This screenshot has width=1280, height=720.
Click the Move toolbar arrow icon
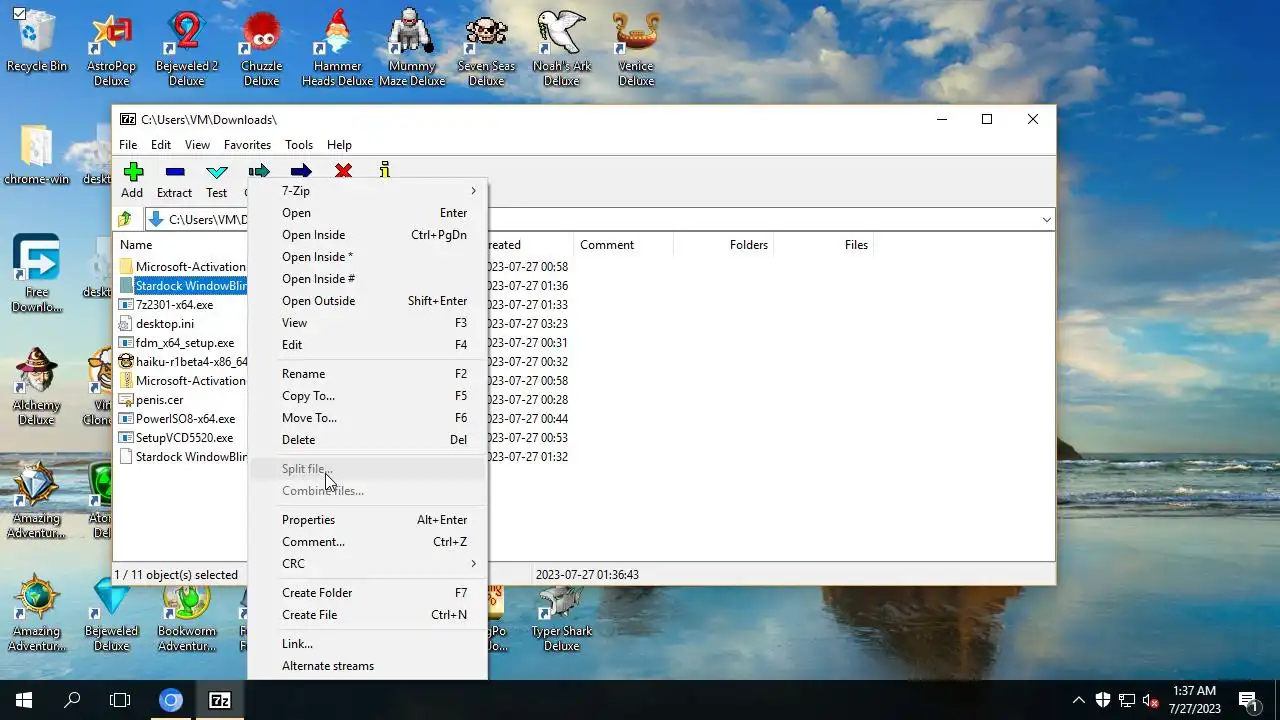pos(301,172)
